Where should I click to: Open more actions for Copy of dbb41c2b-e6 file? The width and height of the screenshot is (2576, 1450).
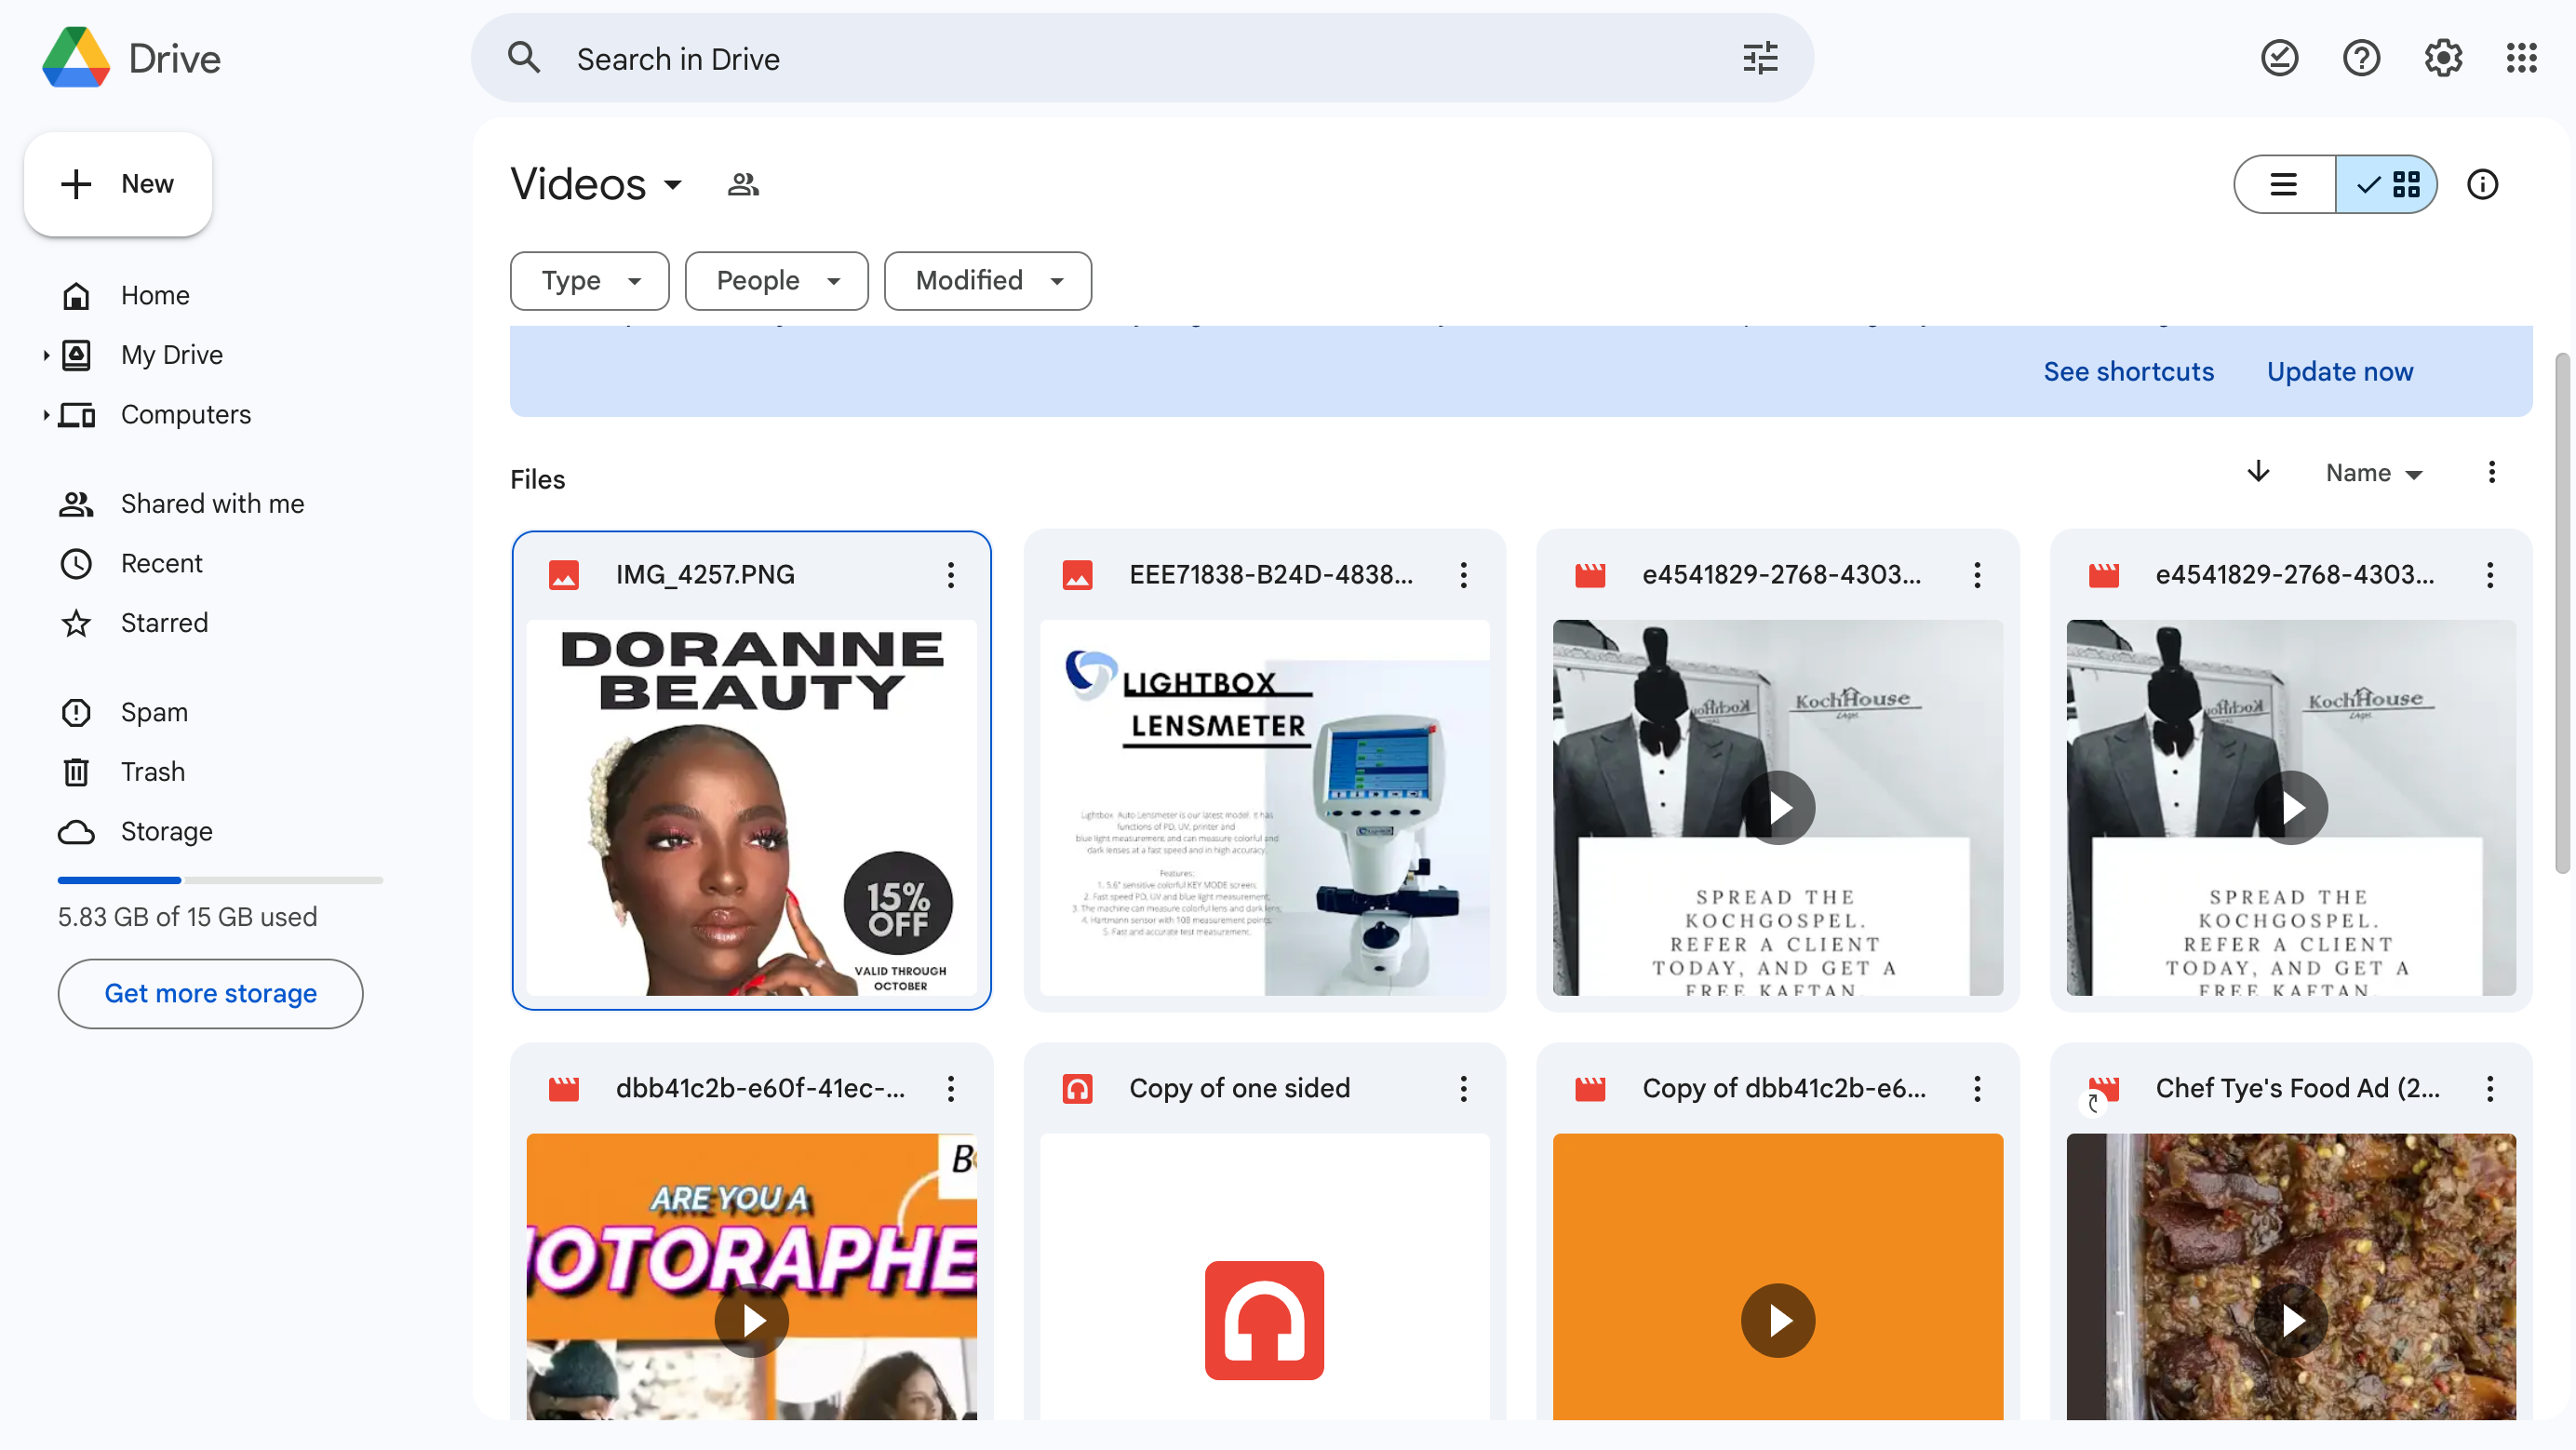[1976, 1089]
